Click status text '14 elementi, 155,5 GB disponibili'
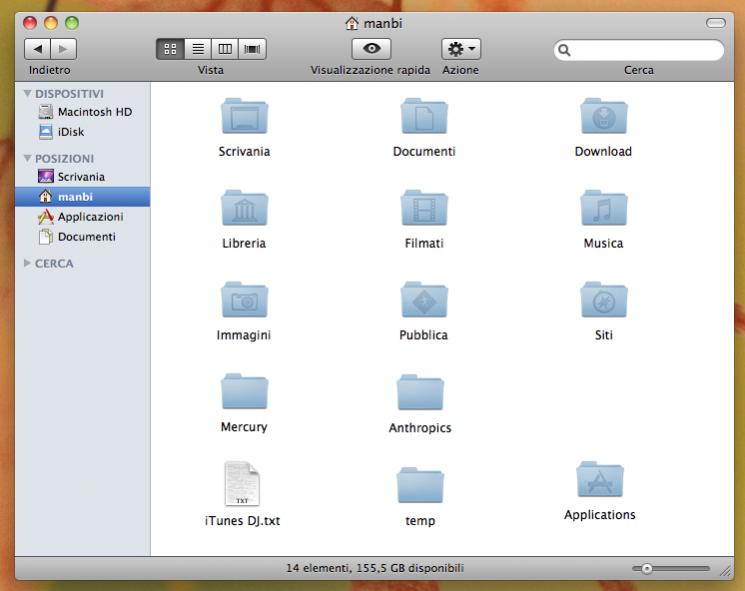The width and height of the screenshot is (745, 591). (375, 568)
